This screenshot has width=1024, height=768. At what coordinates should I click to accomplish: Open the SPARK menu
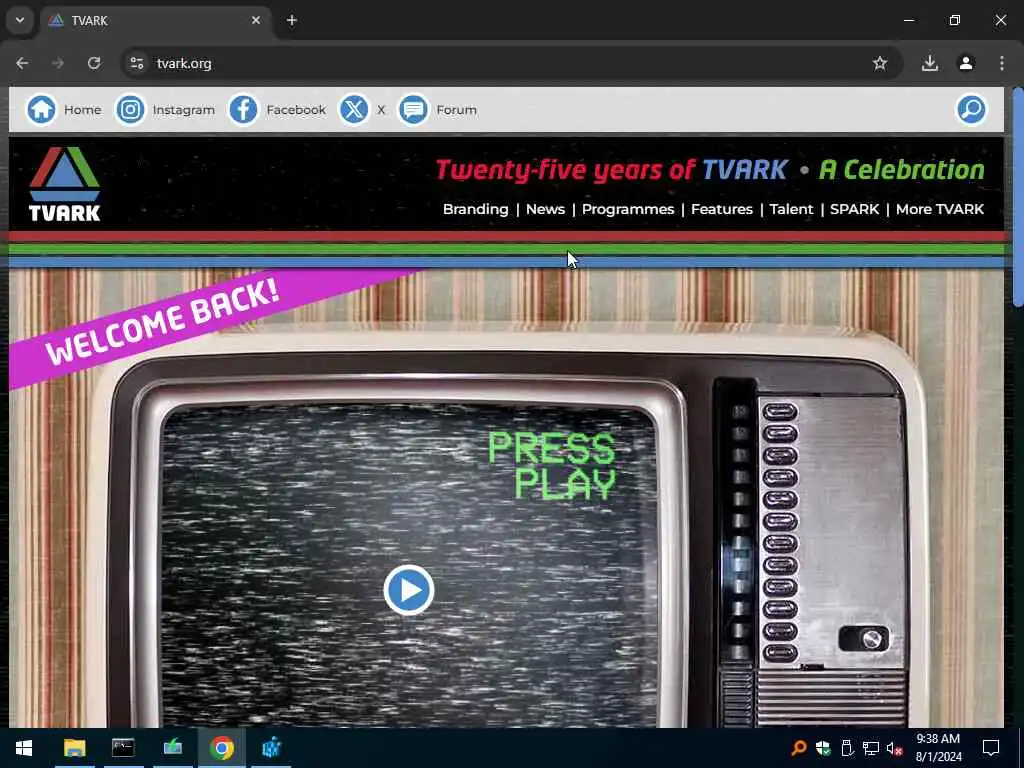pos(854,209)
